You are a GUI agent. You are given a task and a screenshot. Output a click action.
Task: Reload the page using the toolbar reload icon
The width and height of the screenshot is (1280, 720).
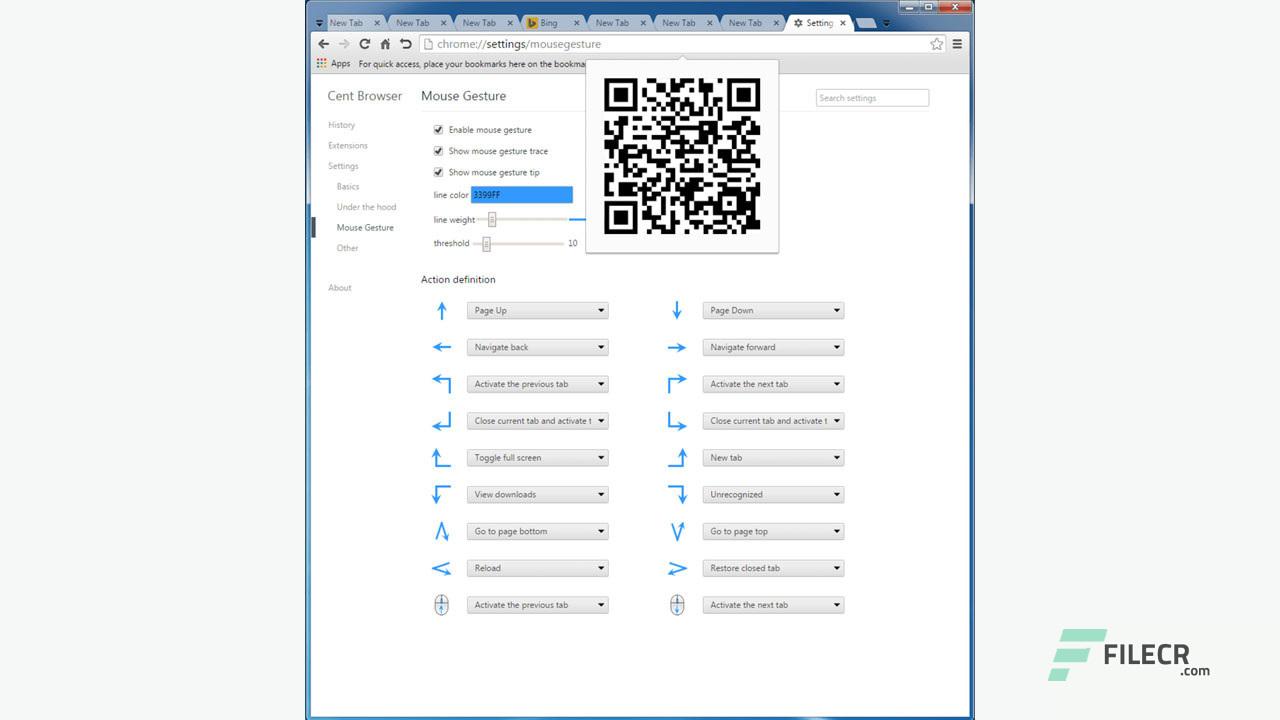(365, 44)
